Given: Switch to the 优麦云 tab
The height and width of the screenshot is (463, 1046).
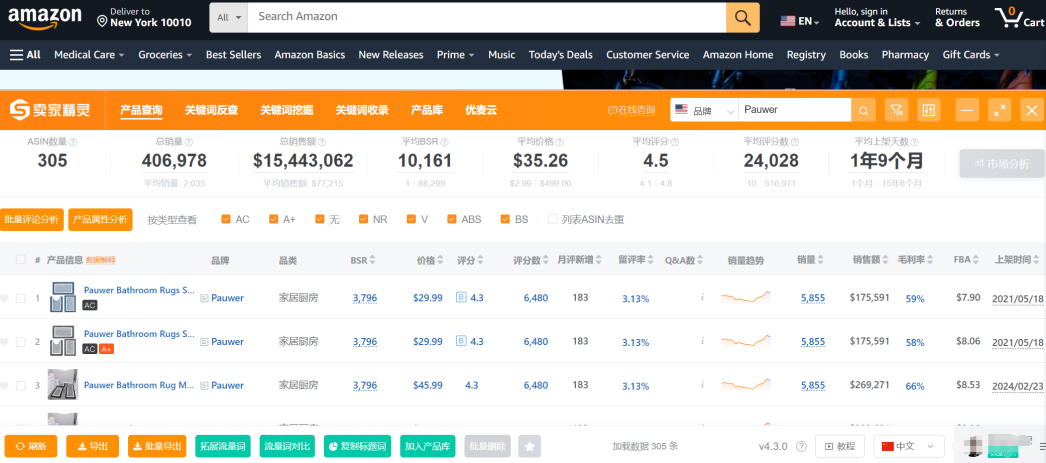Looking at the screenshot, I should [x=481, y=110].
